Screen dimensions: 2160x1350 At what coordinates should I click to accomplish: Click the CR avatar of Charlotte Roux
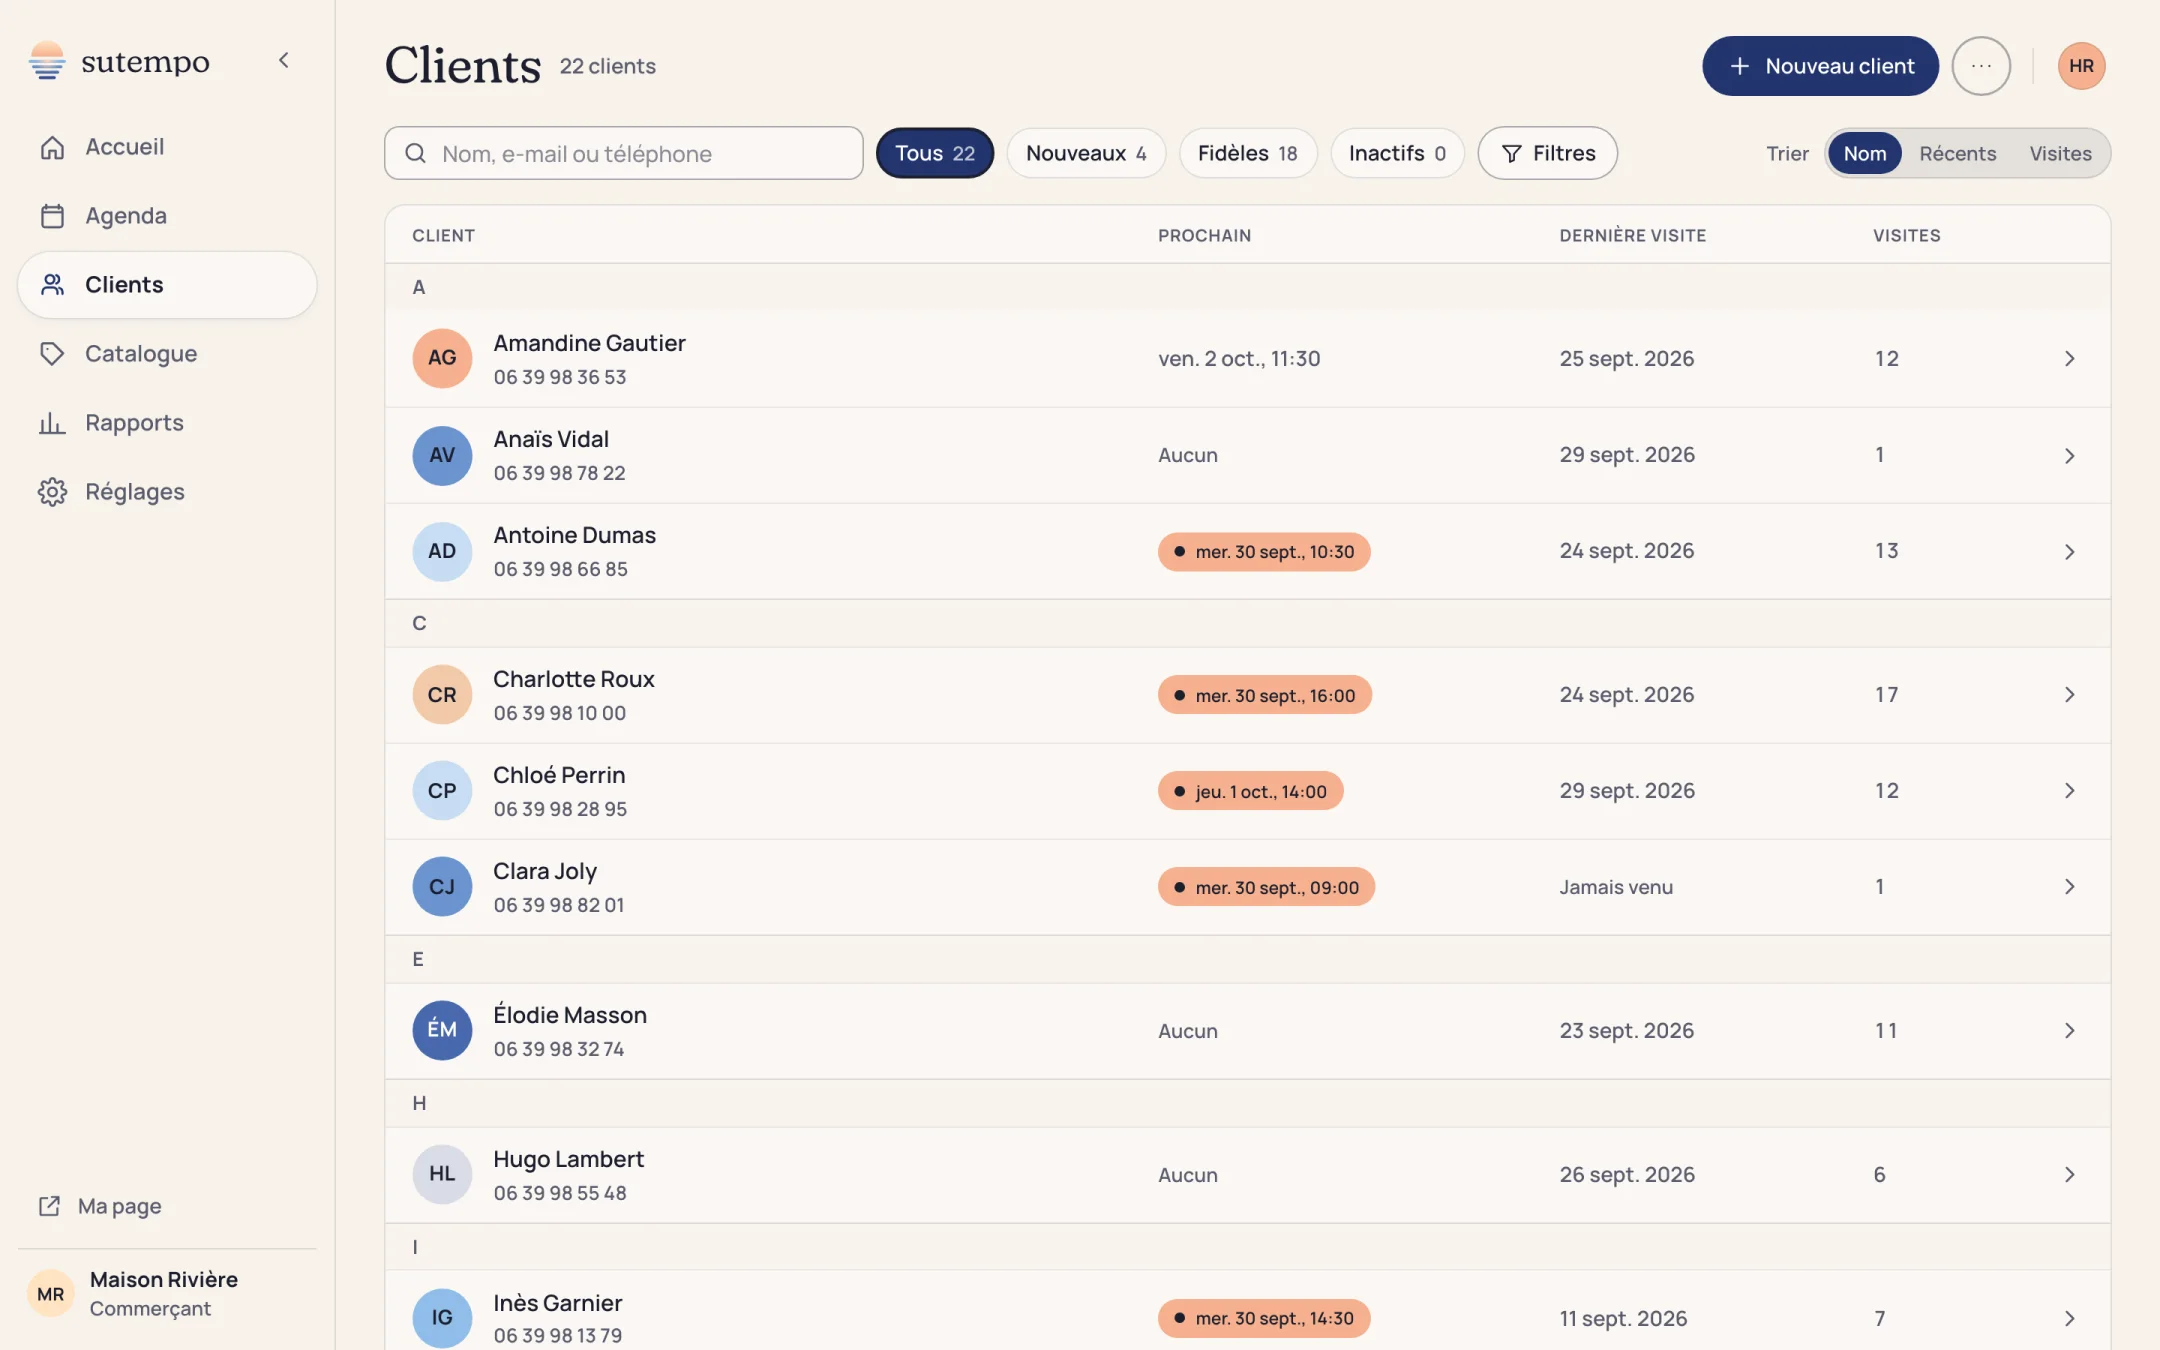pos(442,695)
